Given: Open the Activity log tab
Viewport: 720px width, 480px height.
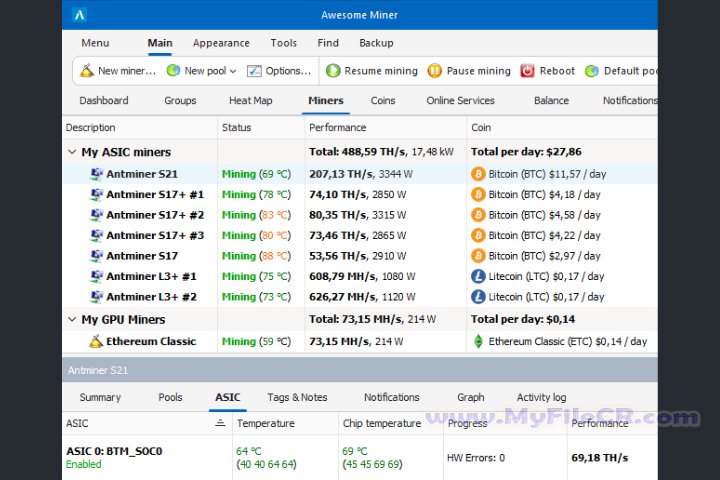Looking at the screenshot, I should 541,397.
